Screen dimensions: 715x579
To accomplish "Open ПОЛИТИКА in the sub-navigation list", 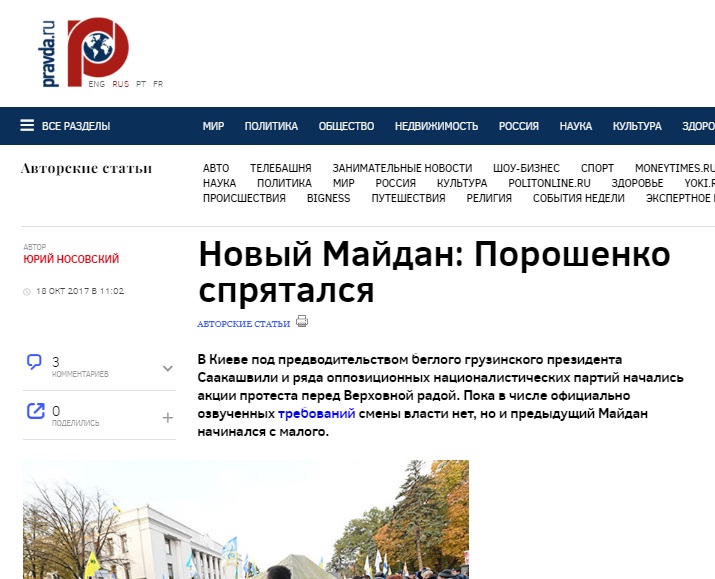I will coord(284,183).
